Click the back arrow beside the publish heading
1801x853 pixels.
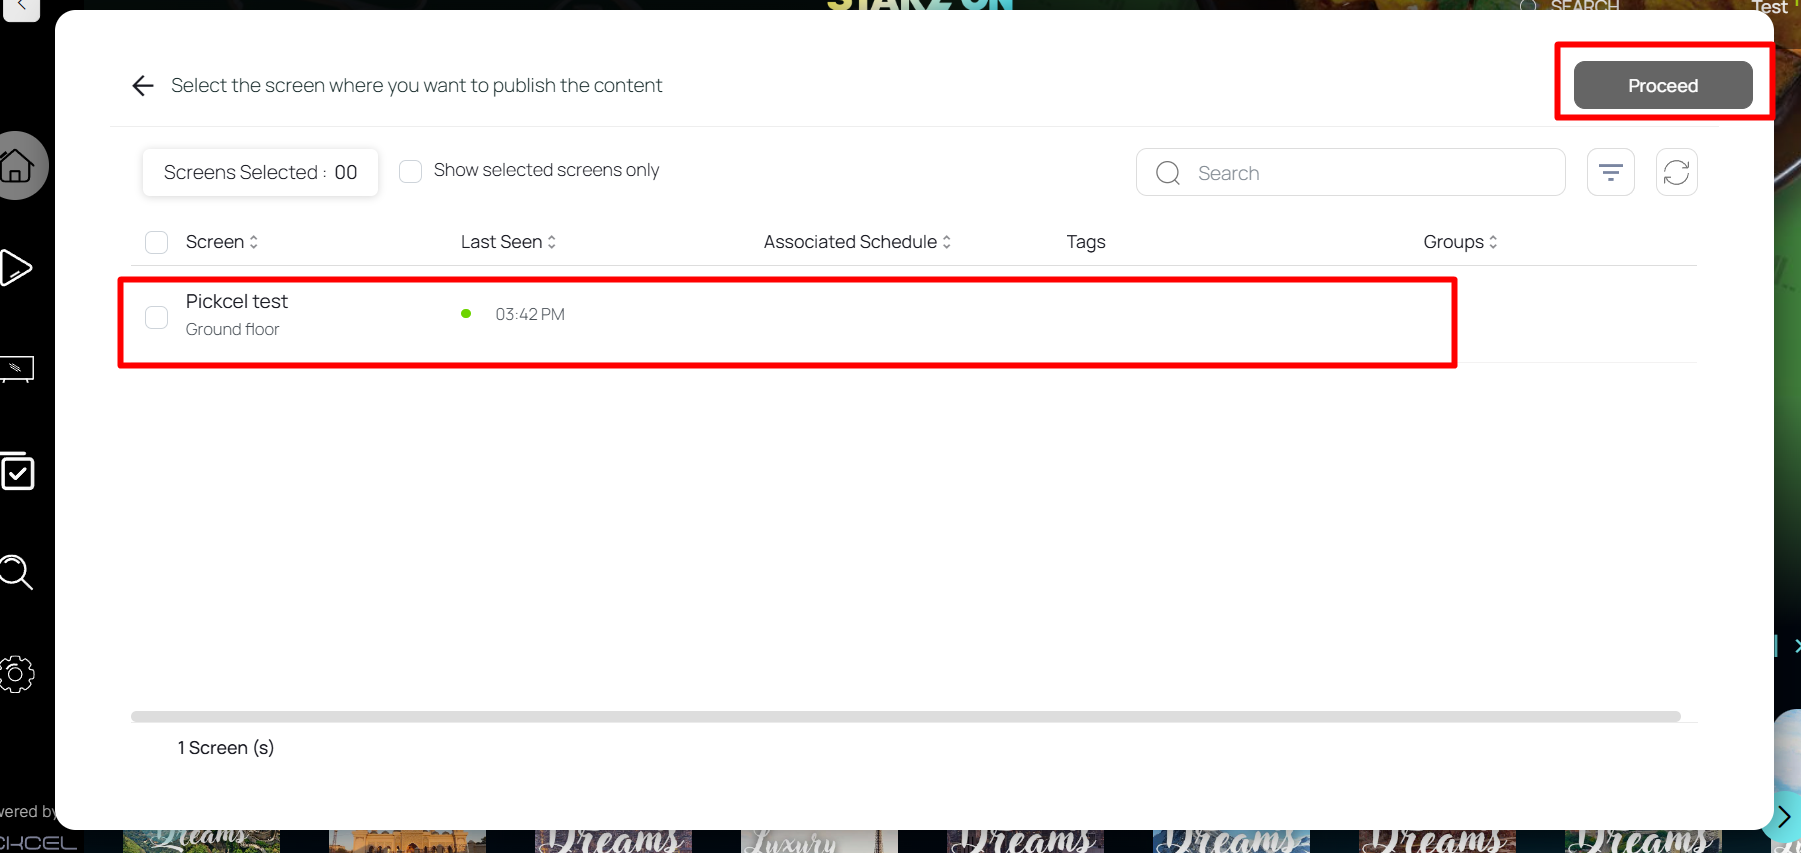[143, 86]
